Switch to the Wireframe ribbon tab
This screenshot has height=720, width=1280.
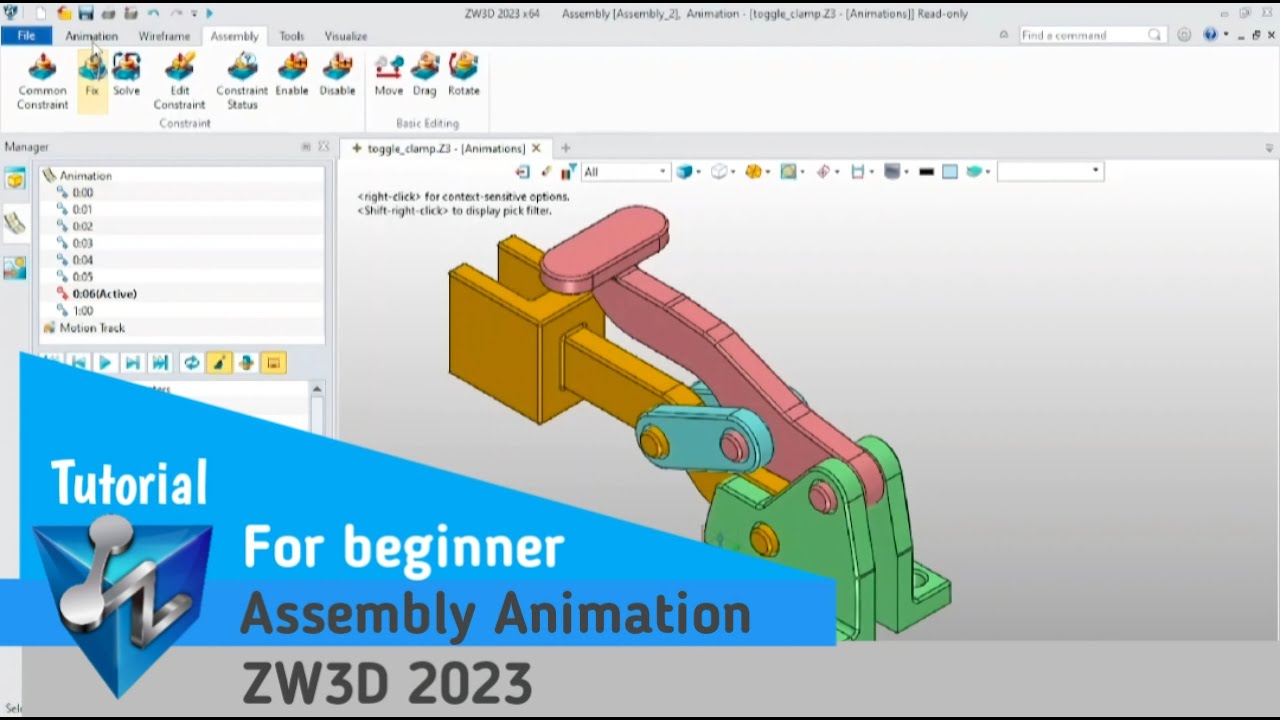pyautogui.click(x=164, y=36)
